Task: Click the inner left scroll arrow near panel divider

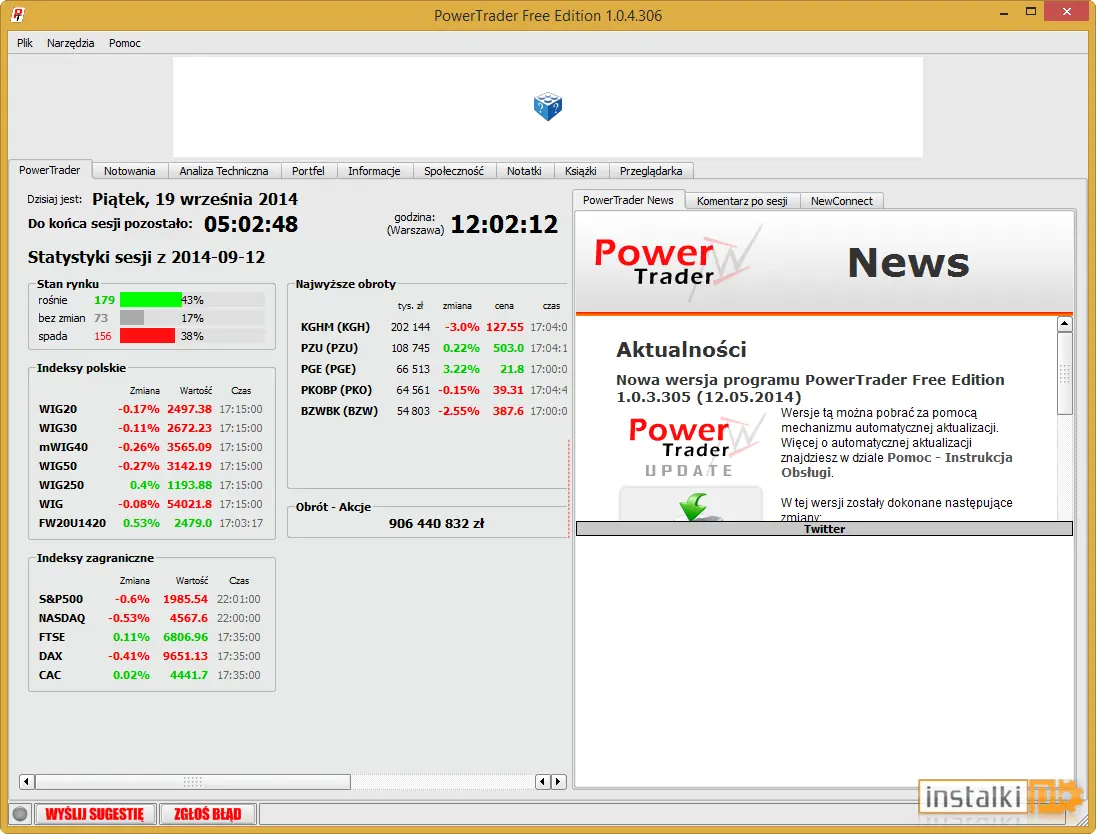Action: tap(543, 782)
